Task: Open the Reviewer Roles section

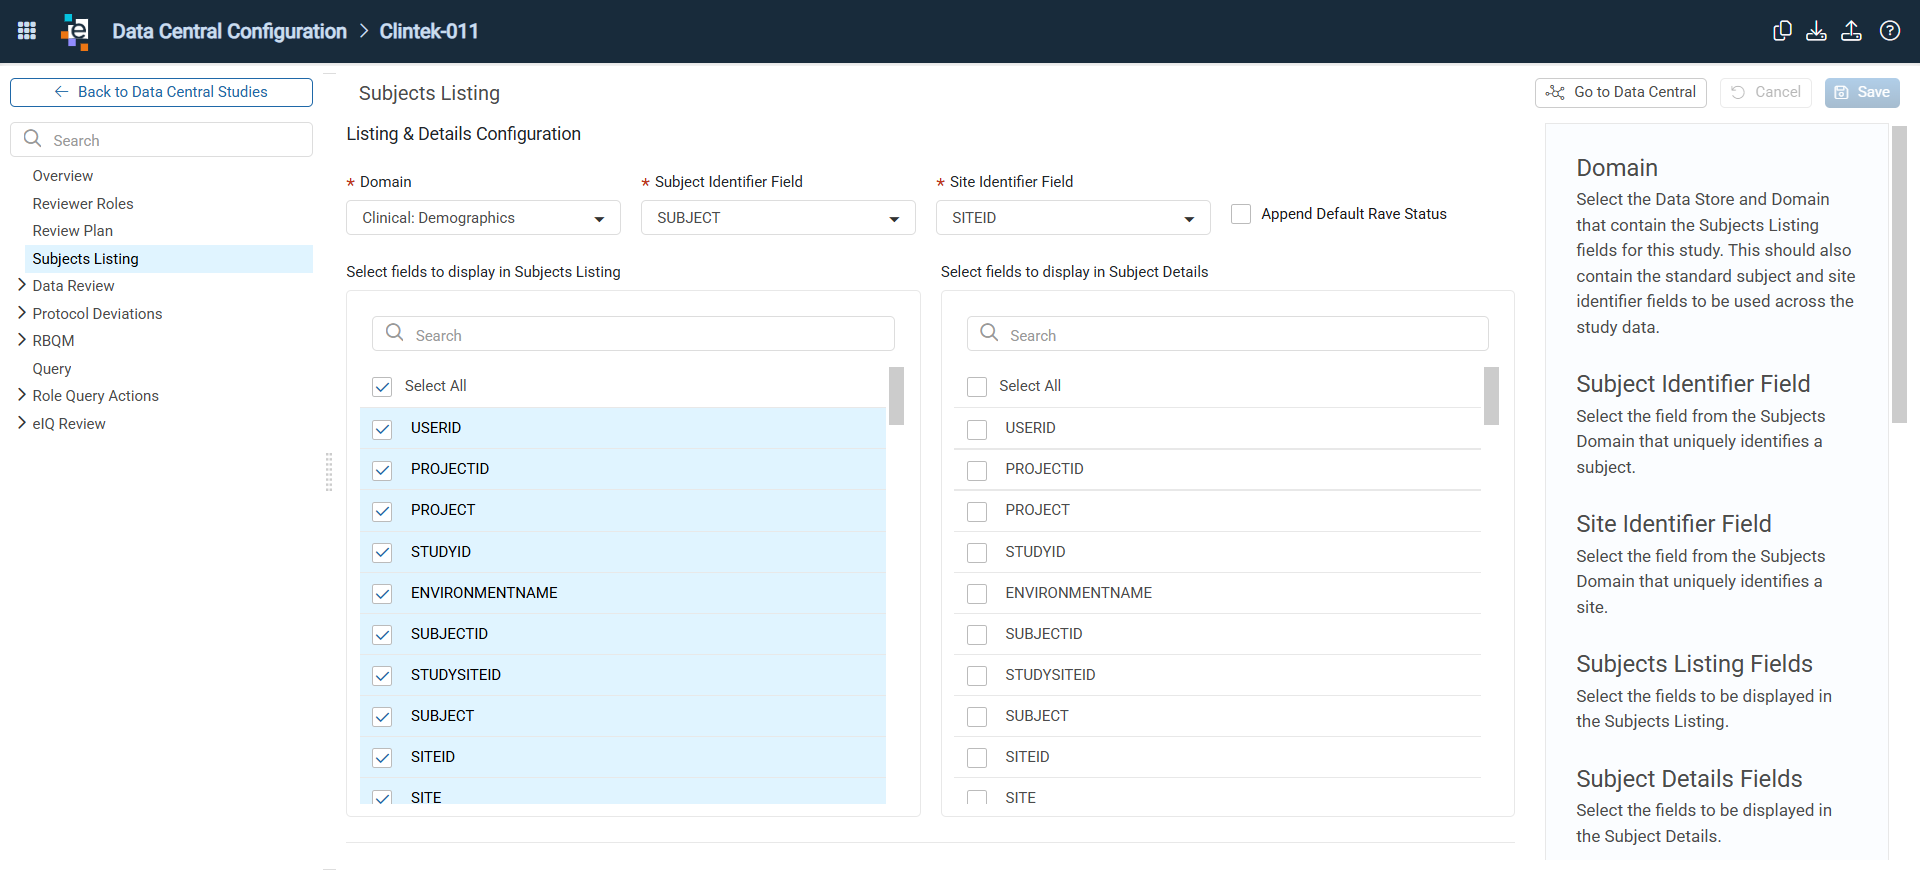Action: coord(83,204)
